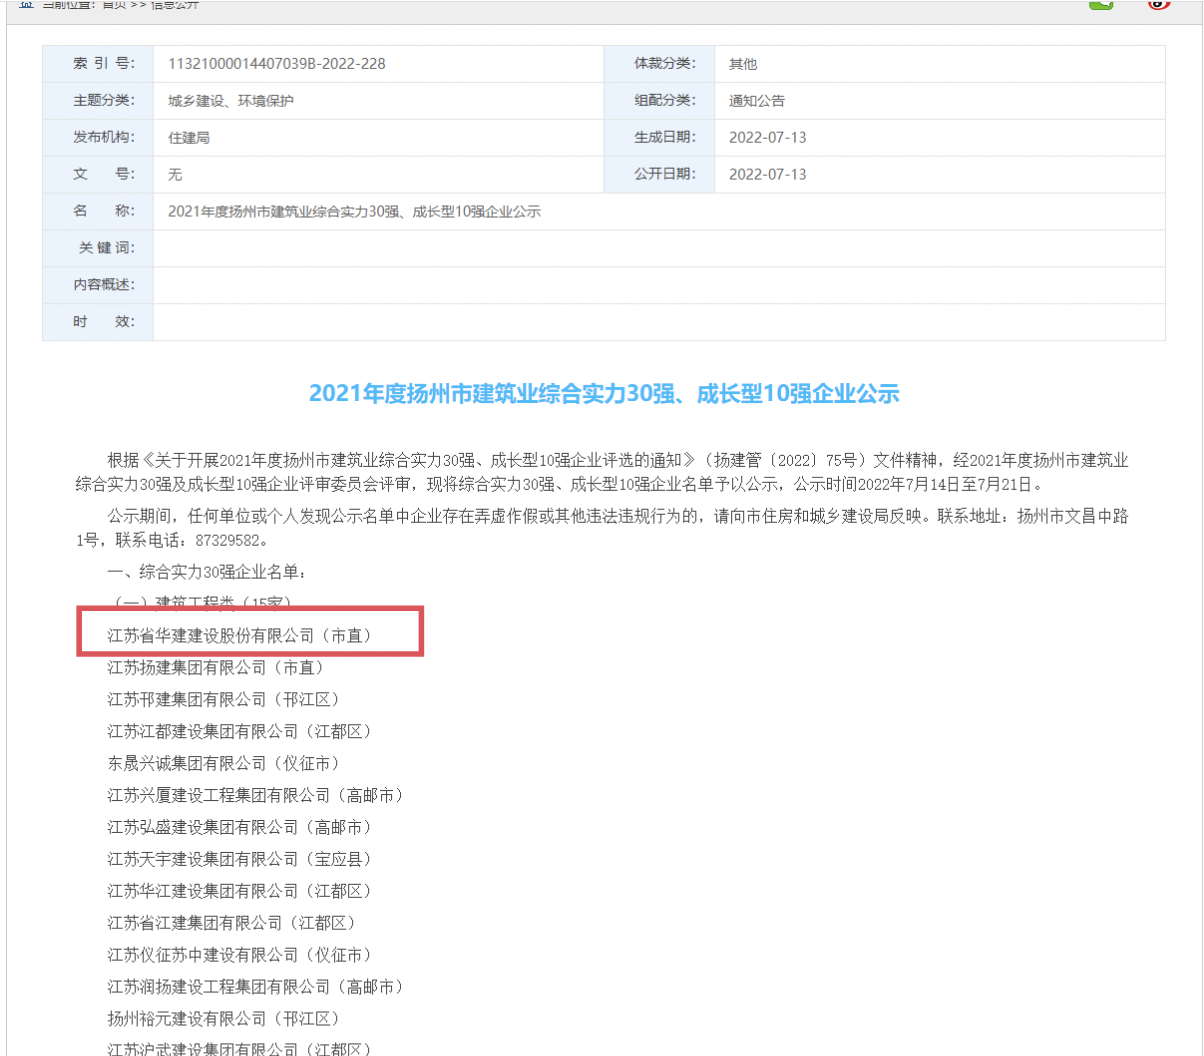Viewport: 1204px width, 1056px height.
Task: Click the 名称 field cell in the table
Action: tap(97, 211)
